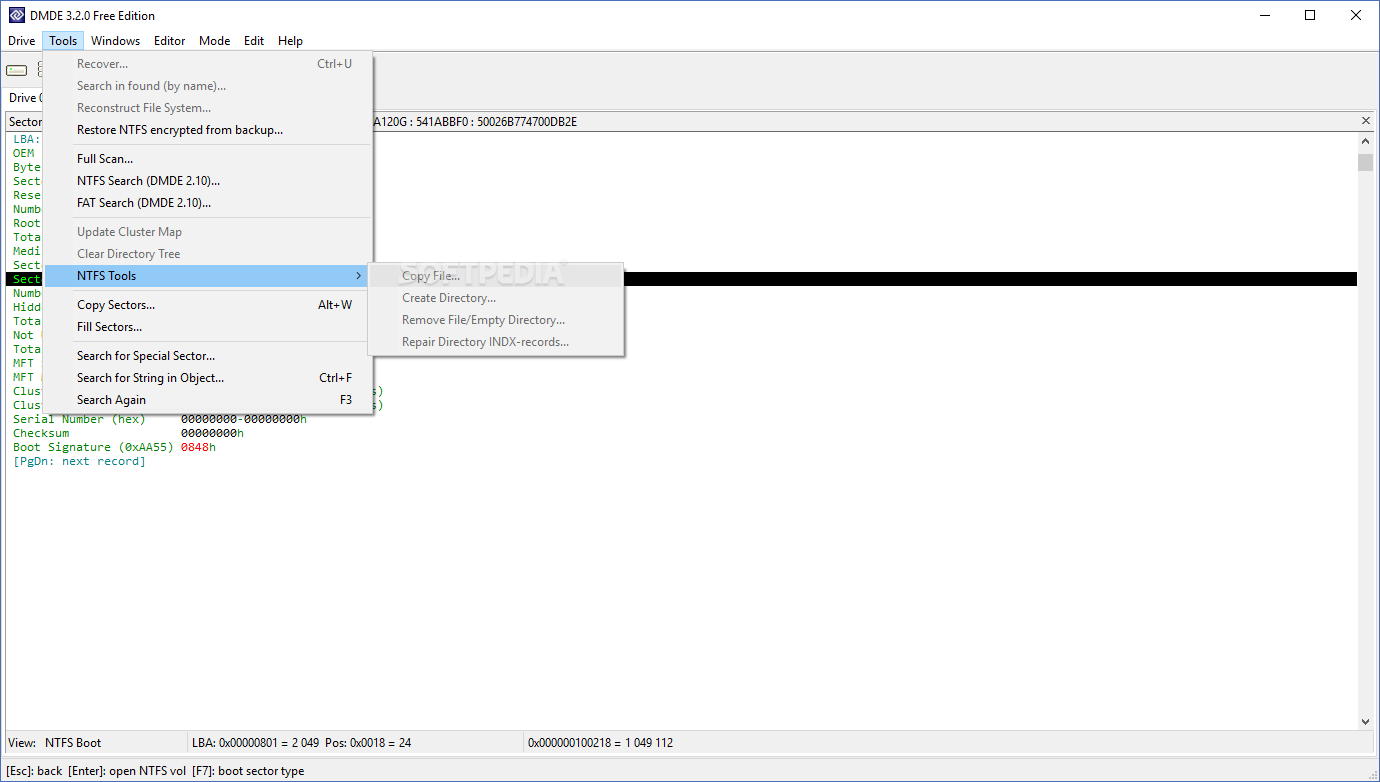The width and height of the screenshot is (1380, 782).
Task: Click the Boot Signature 0848h value
Action: pyautogui.click(x=198, y=447)
